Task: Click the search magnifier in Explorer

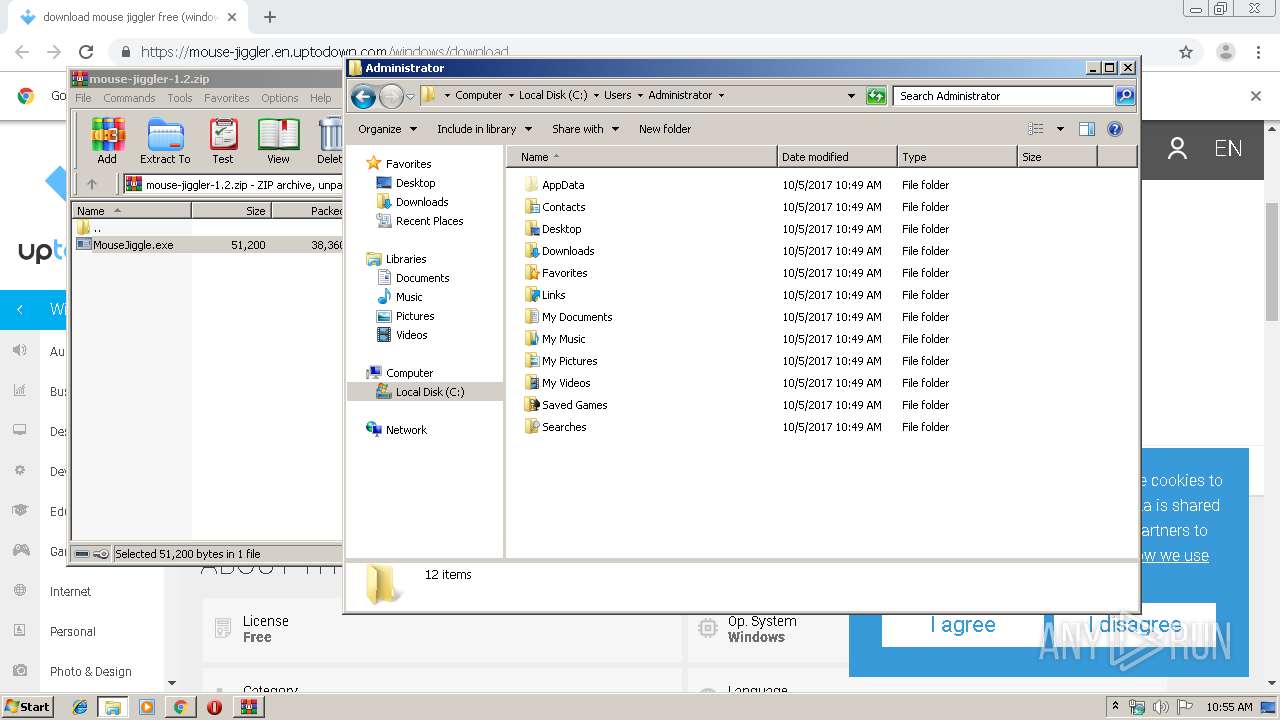Action: coord(1125,96)
